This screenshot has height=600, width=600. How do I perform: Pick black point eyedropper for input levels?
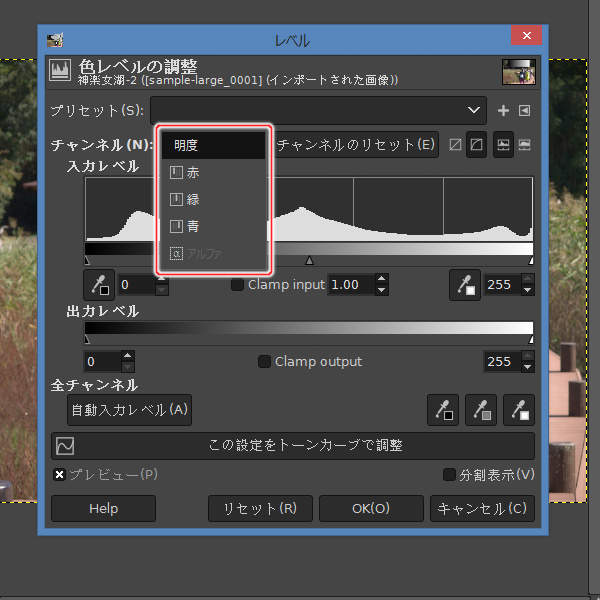point(100,285)
